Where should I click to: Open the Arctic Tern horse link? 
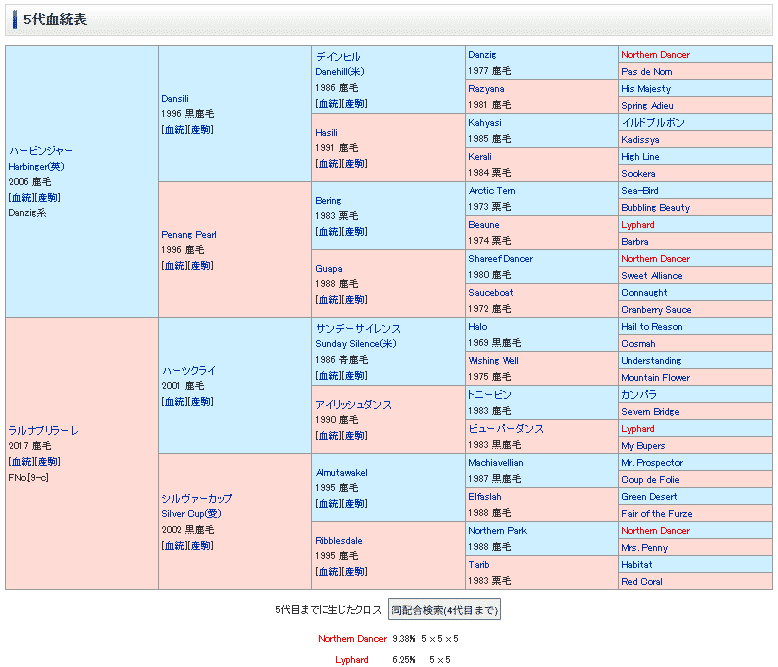point(492,191)
